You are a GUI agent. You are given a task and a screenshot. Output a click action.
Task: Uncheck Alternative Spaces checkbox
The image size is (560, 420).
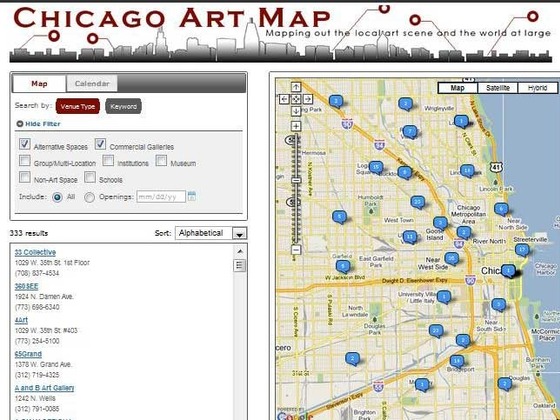click(x=25, y=144)
